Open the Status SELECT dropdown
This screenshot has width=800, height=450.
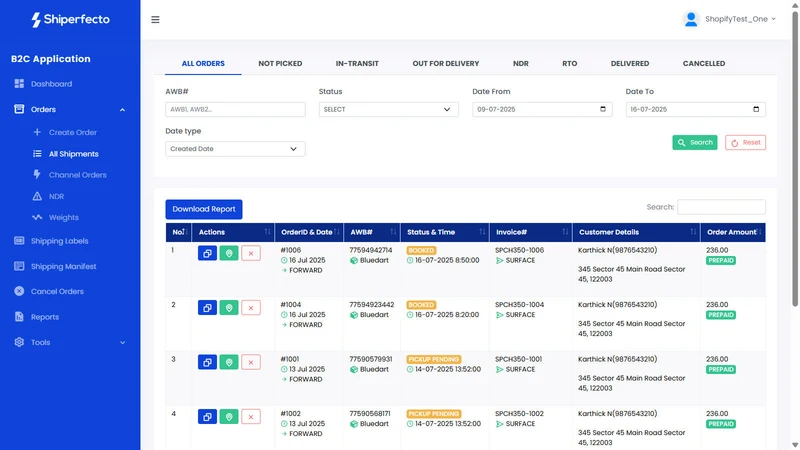click(x=388, y=109)
